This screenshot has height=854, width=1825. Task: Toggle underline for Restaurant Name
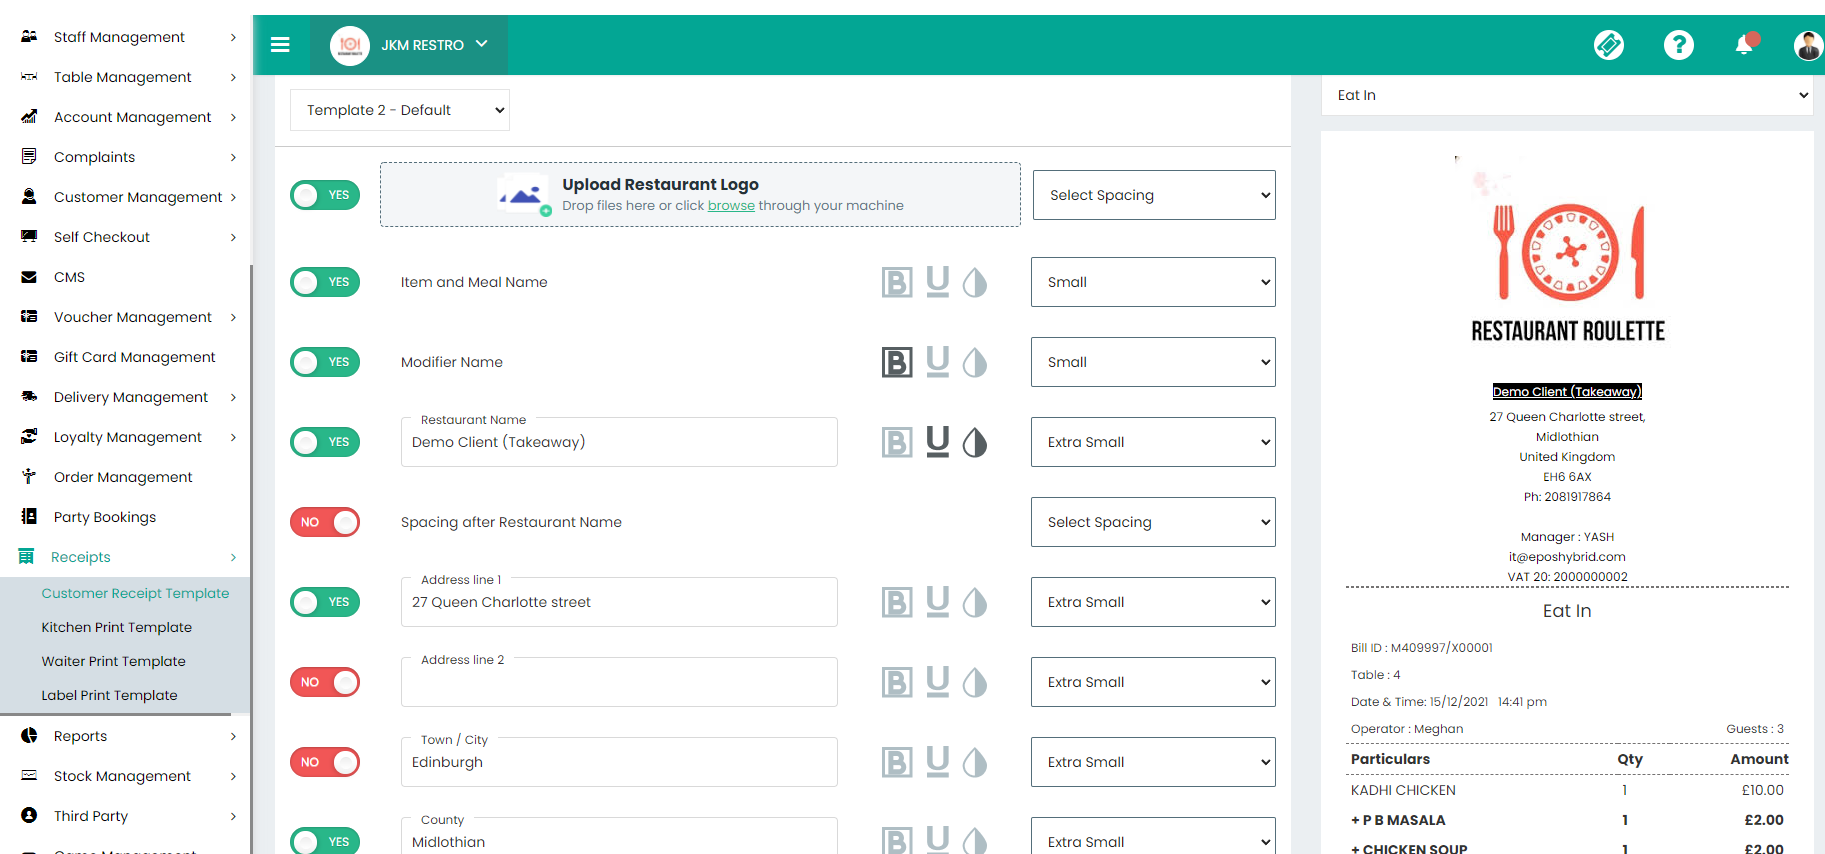937,442
